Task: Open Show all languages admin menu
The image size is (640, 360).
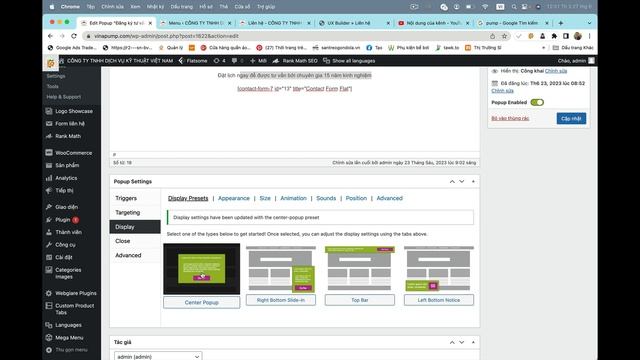Action: coord(349,61)
